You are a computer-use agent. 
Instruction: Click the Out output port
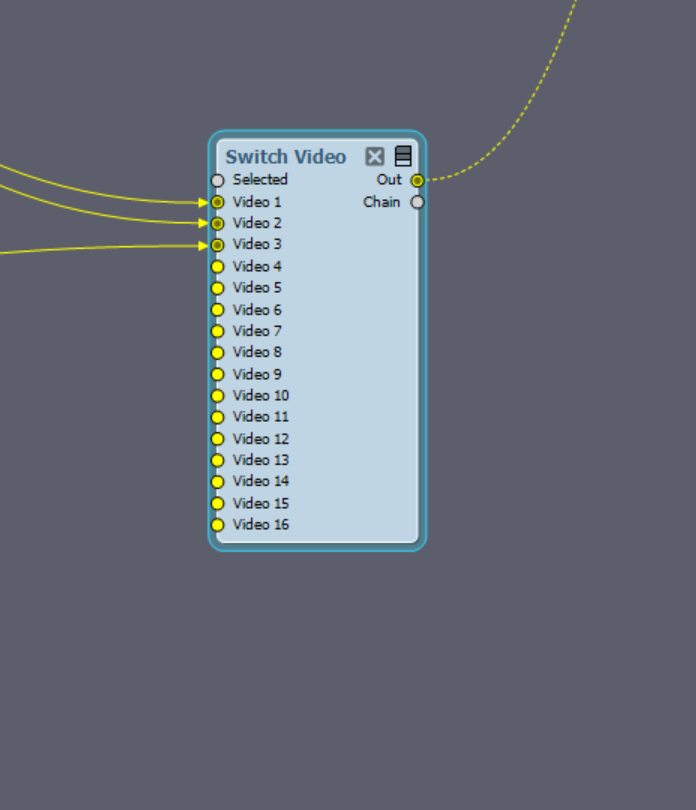[x=417, y=180]
